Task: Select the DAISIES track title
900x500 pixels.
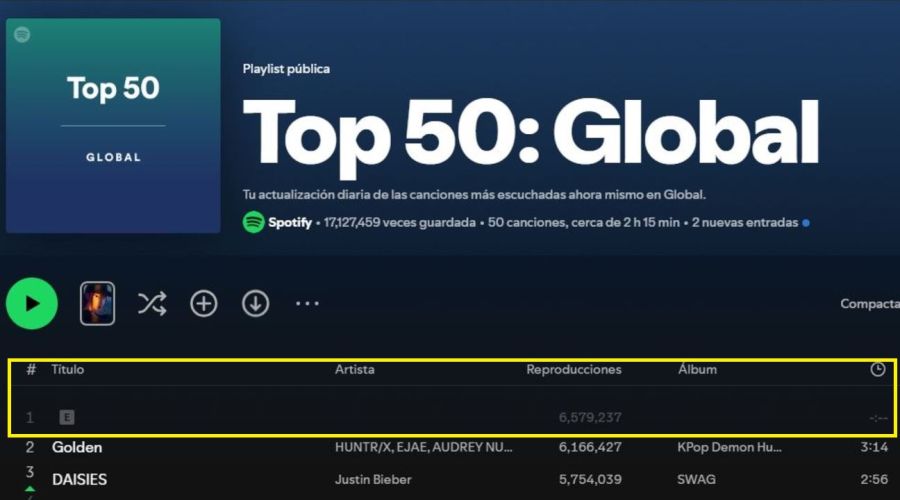Action: (x=79, y=479)
